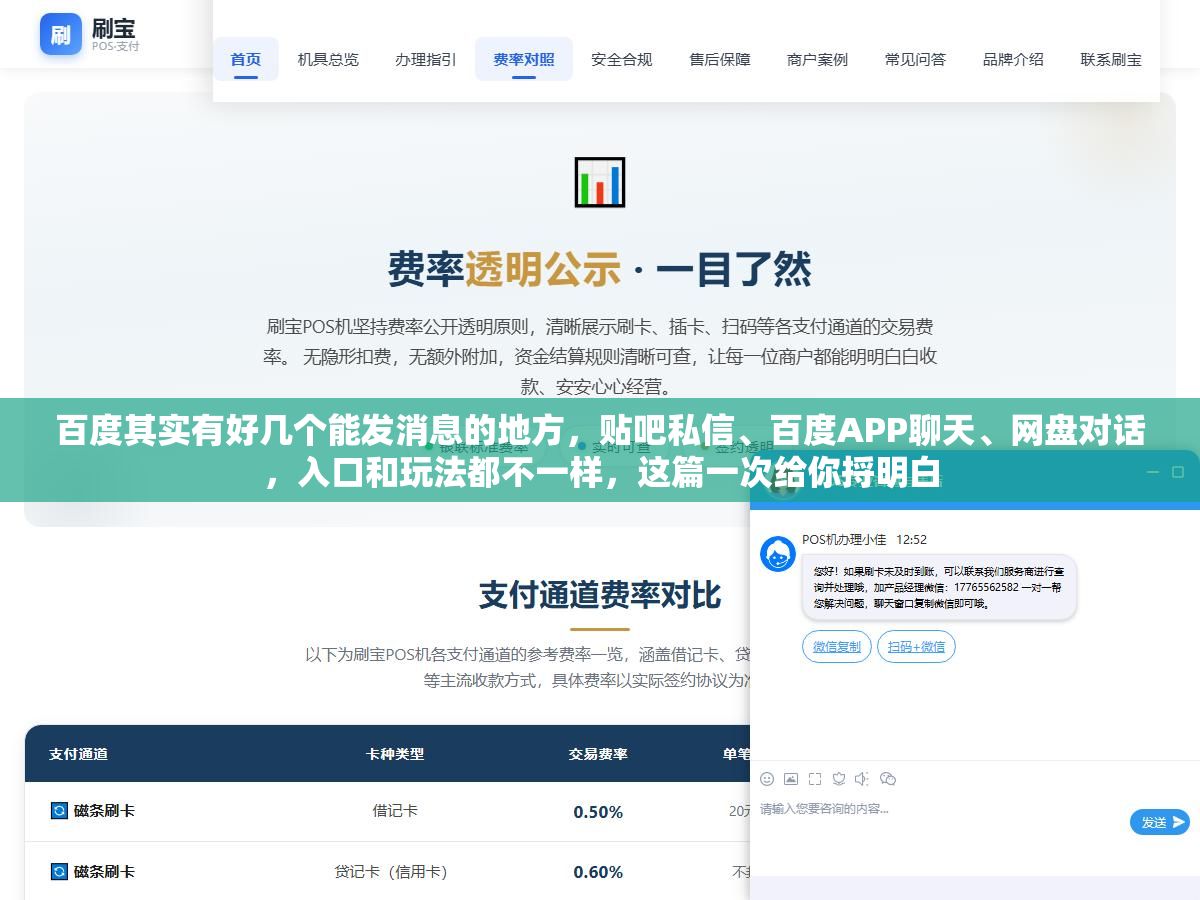Screen dimensions: 1200x900
Task: Click the 卡种类型 column header
Action: (395, 754)
